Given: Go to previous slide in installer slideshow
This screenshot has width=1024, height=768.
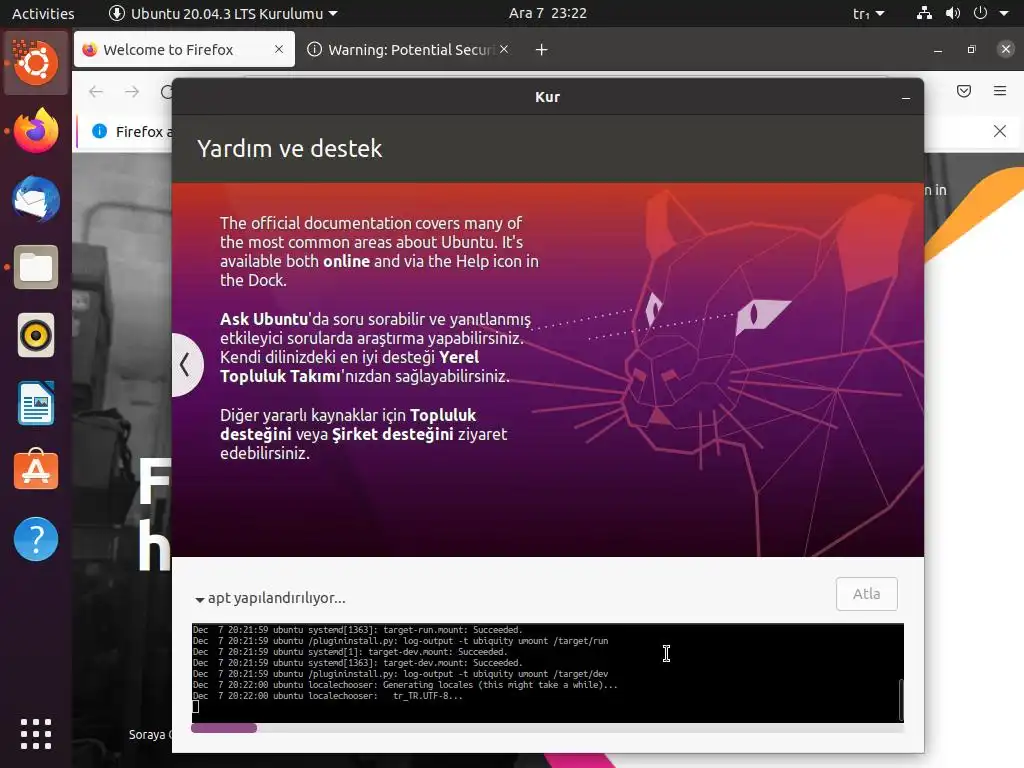Looking at the screenshot, I should [x=186, y=364].
